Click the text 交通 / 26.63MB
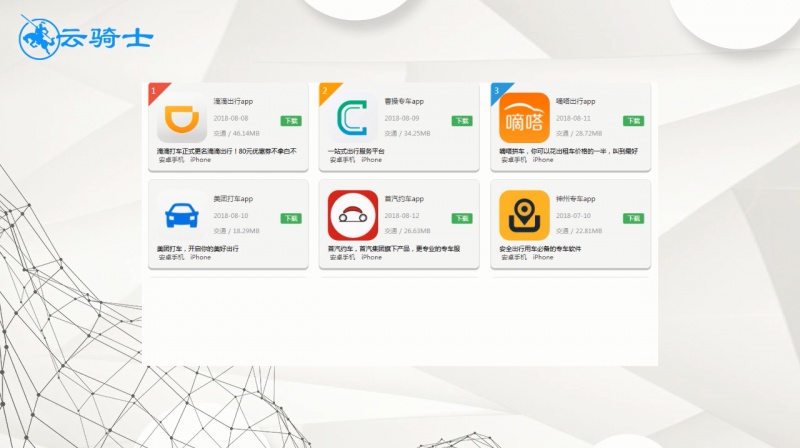800x448 pixels. pyautogui.click(x=407, y=231)
